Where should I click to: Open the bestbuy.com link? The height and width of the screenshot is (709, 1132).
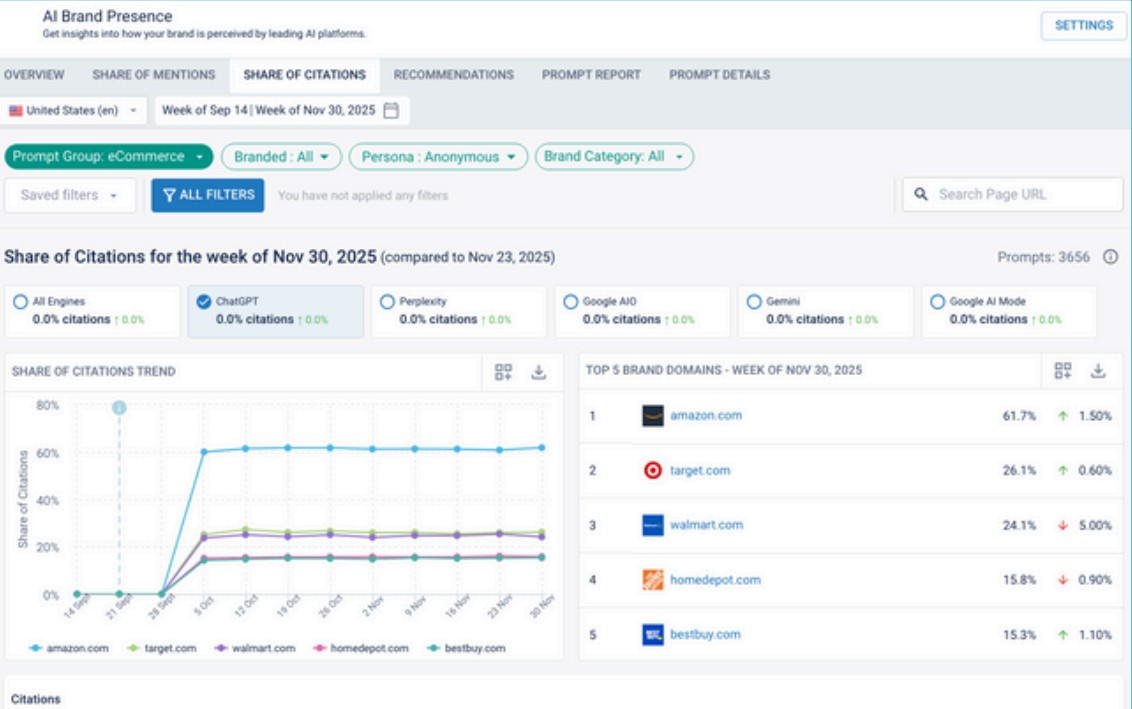pyautogui.click(x=705, y=635)
